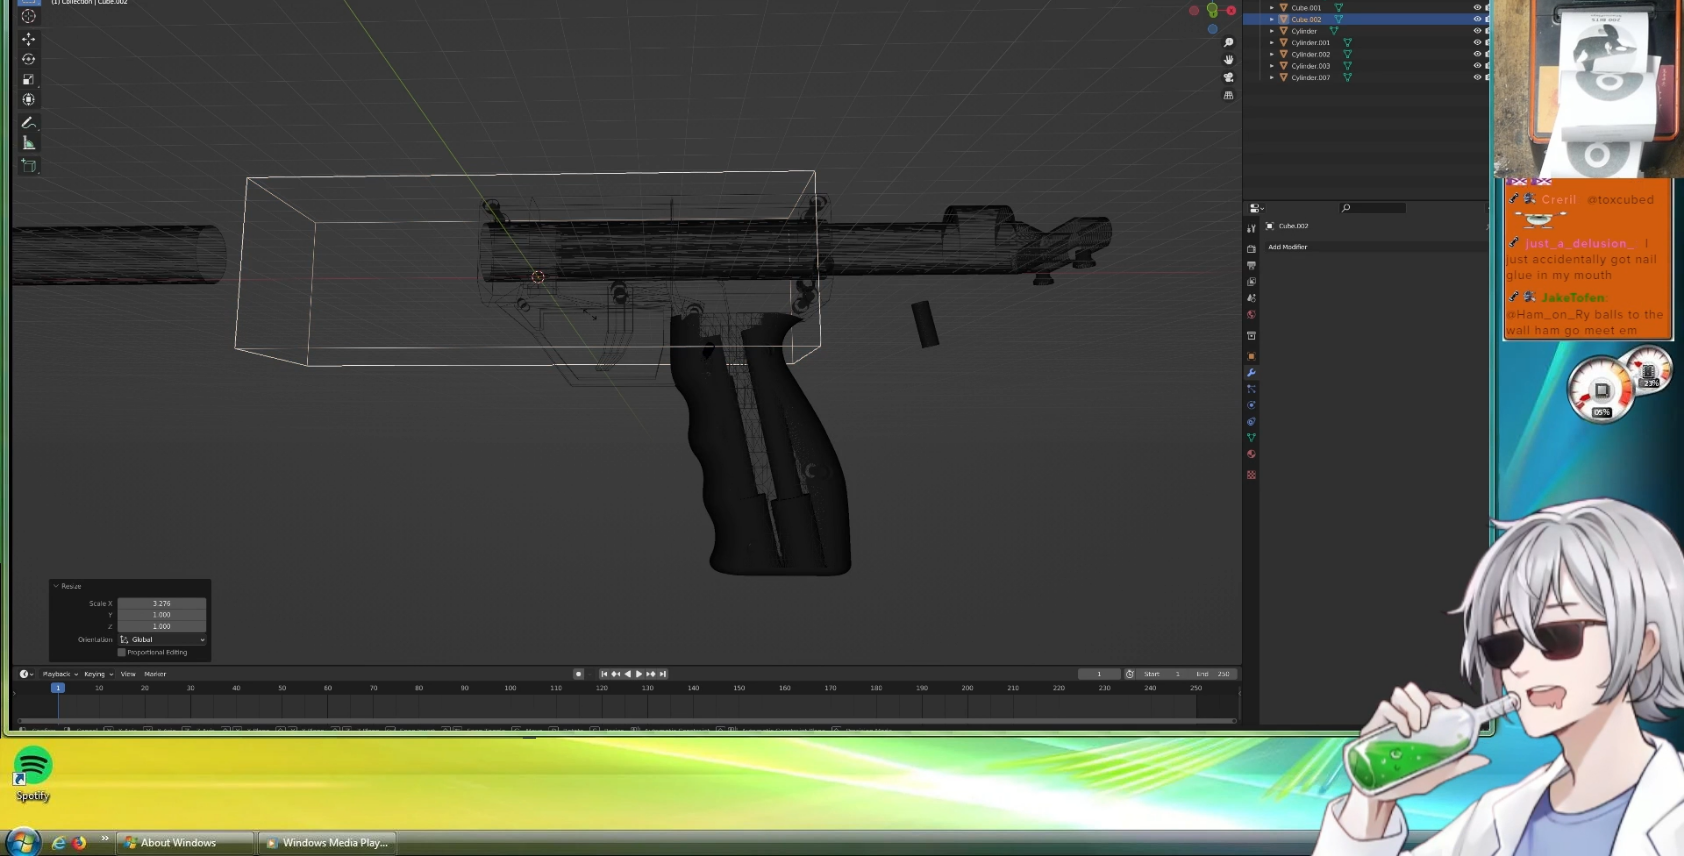
Task: Open the Keying menu in timeline
Action: click(x=98, y=674)
